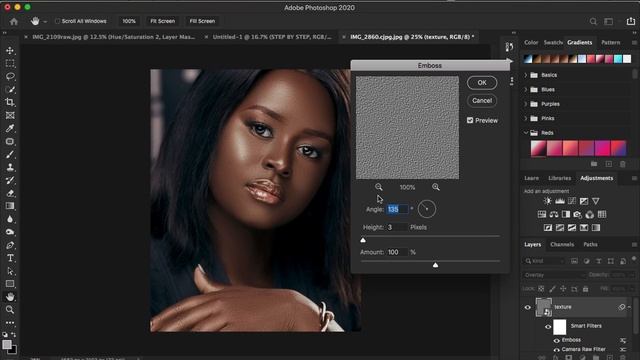Select the Zoom tool in the toolbar
Image resolution: width=640 pixels, height=360 pixels.
click(10, 310)
